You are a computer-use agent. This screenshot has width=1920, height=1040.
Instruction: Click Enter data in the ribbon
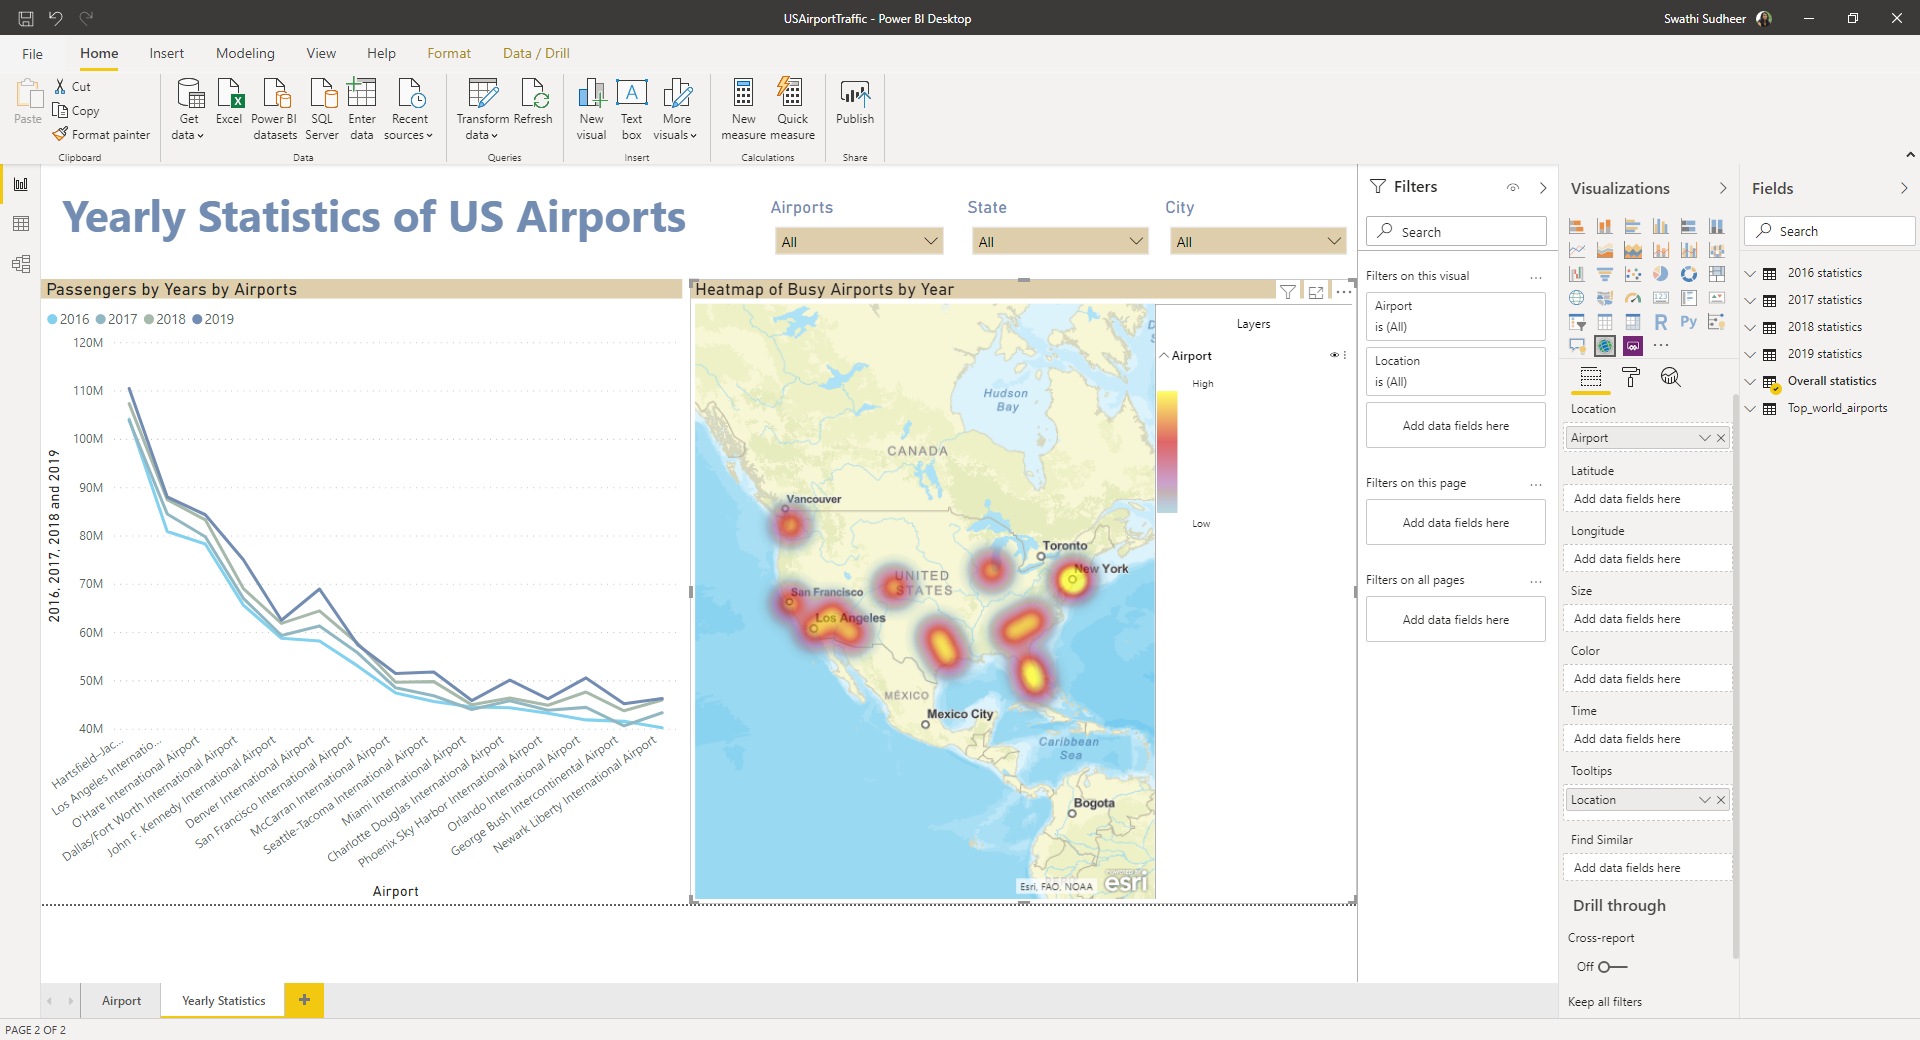(x=362, y=109)
